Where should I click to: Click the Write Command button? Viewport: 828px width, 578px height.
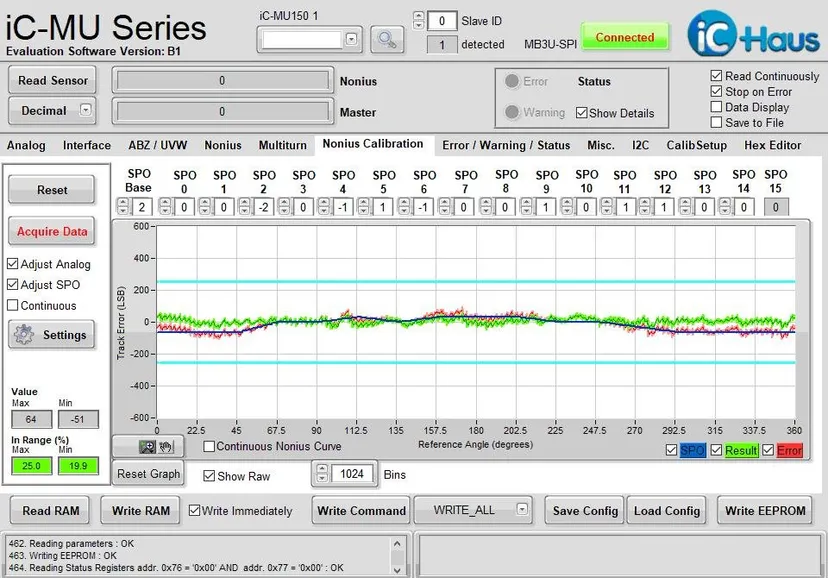click(x=361, y=510)
